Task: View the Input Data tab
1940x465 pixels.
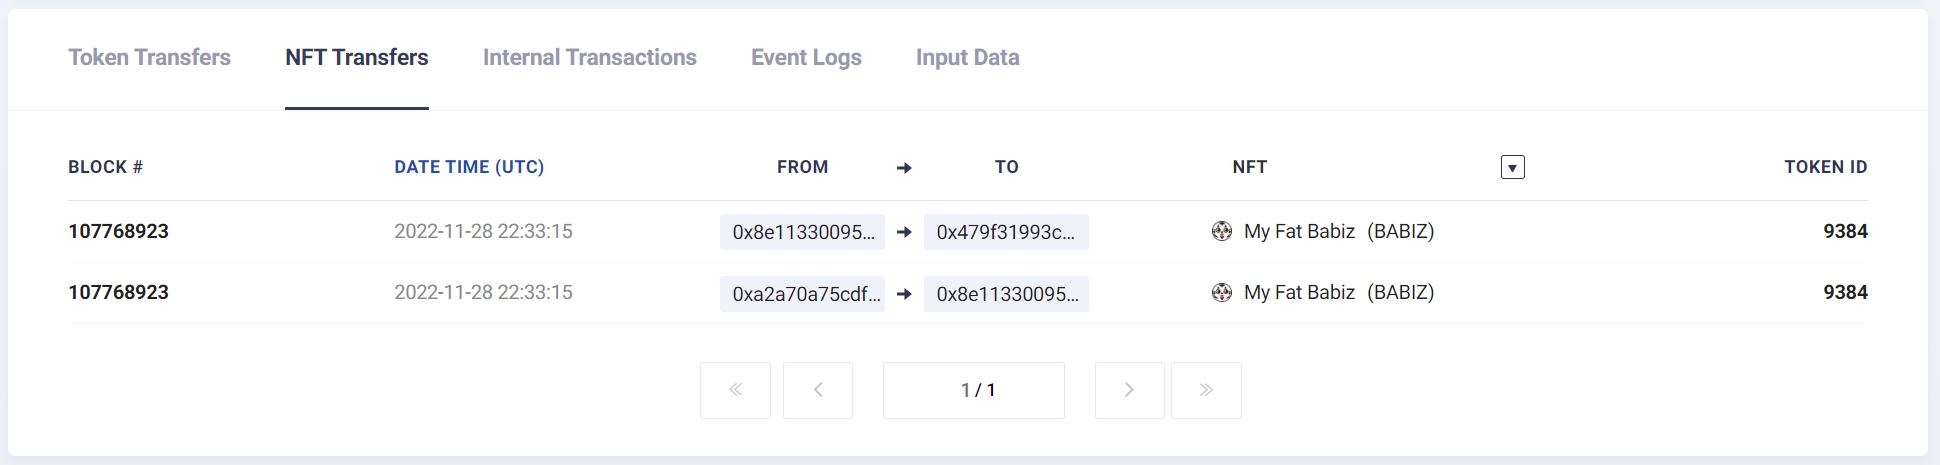Action: (x=967, y=58)
